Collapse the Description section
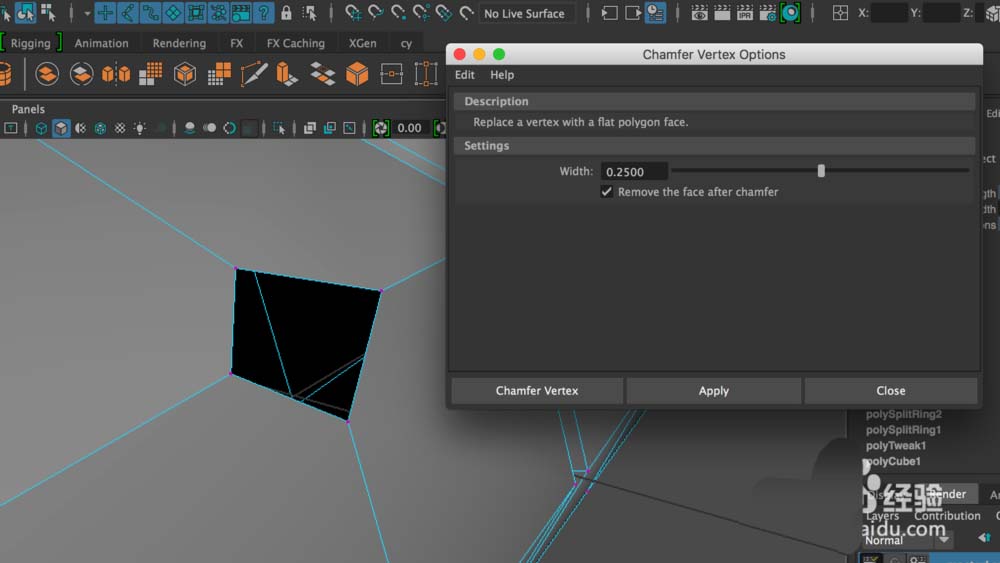This screenshot has width=1000, height=563. tap(714, 101)
